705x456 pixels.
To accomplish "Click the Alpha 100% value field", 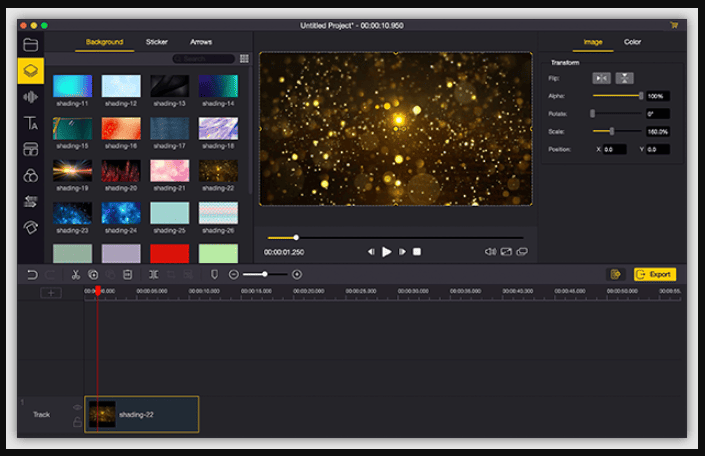I will coord(658,96).
